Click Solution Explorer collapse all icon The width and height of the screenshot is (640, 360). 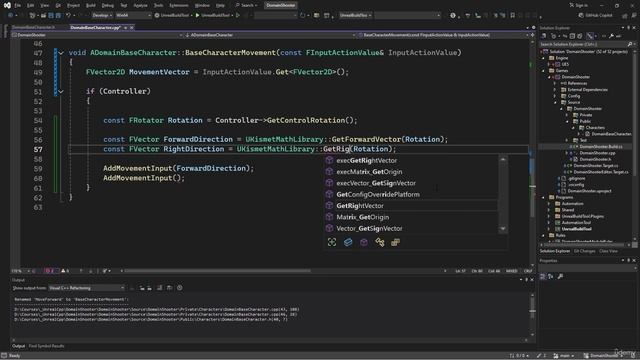point(572,36)
